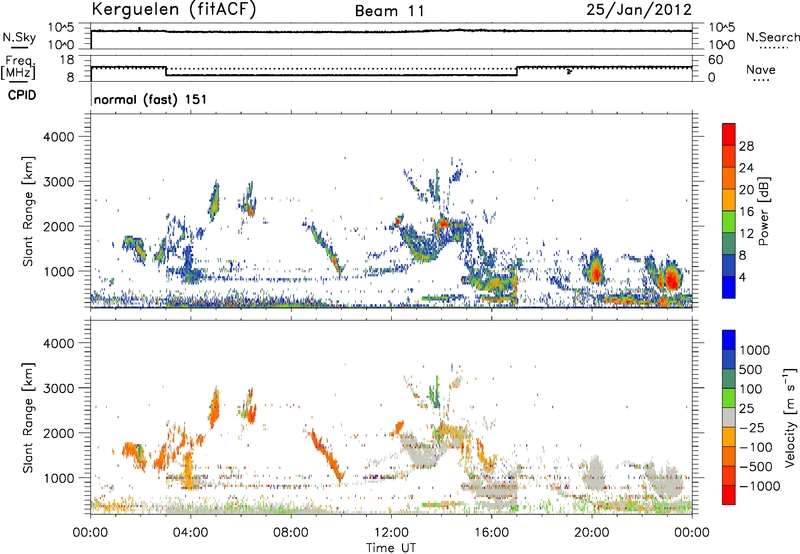This screenshot has height=554, width=800.
Task: Click the 08:00 time tick label
Action: pyautogui.click(x=291, y=533)
